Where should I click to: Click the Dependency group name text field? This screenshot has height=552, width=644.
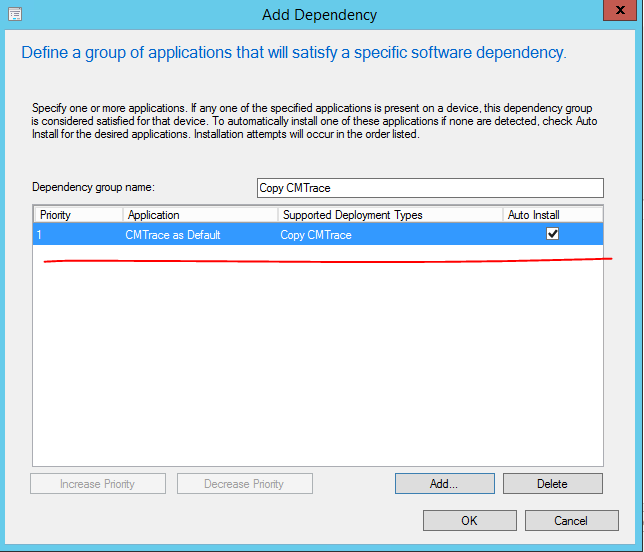[430, 188]
